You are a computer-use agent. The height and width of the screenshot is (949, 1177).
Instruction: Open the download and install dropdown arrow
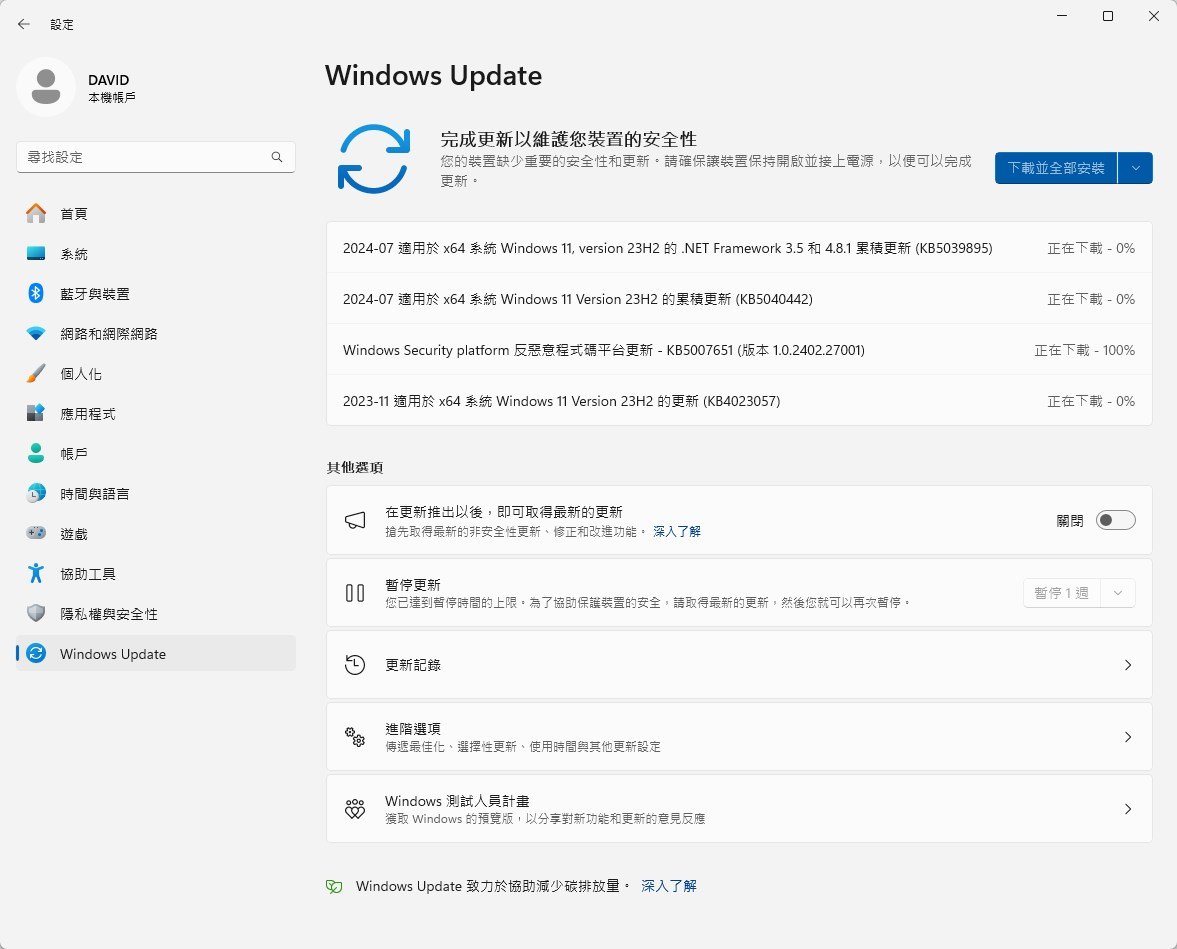(1136, 168)
